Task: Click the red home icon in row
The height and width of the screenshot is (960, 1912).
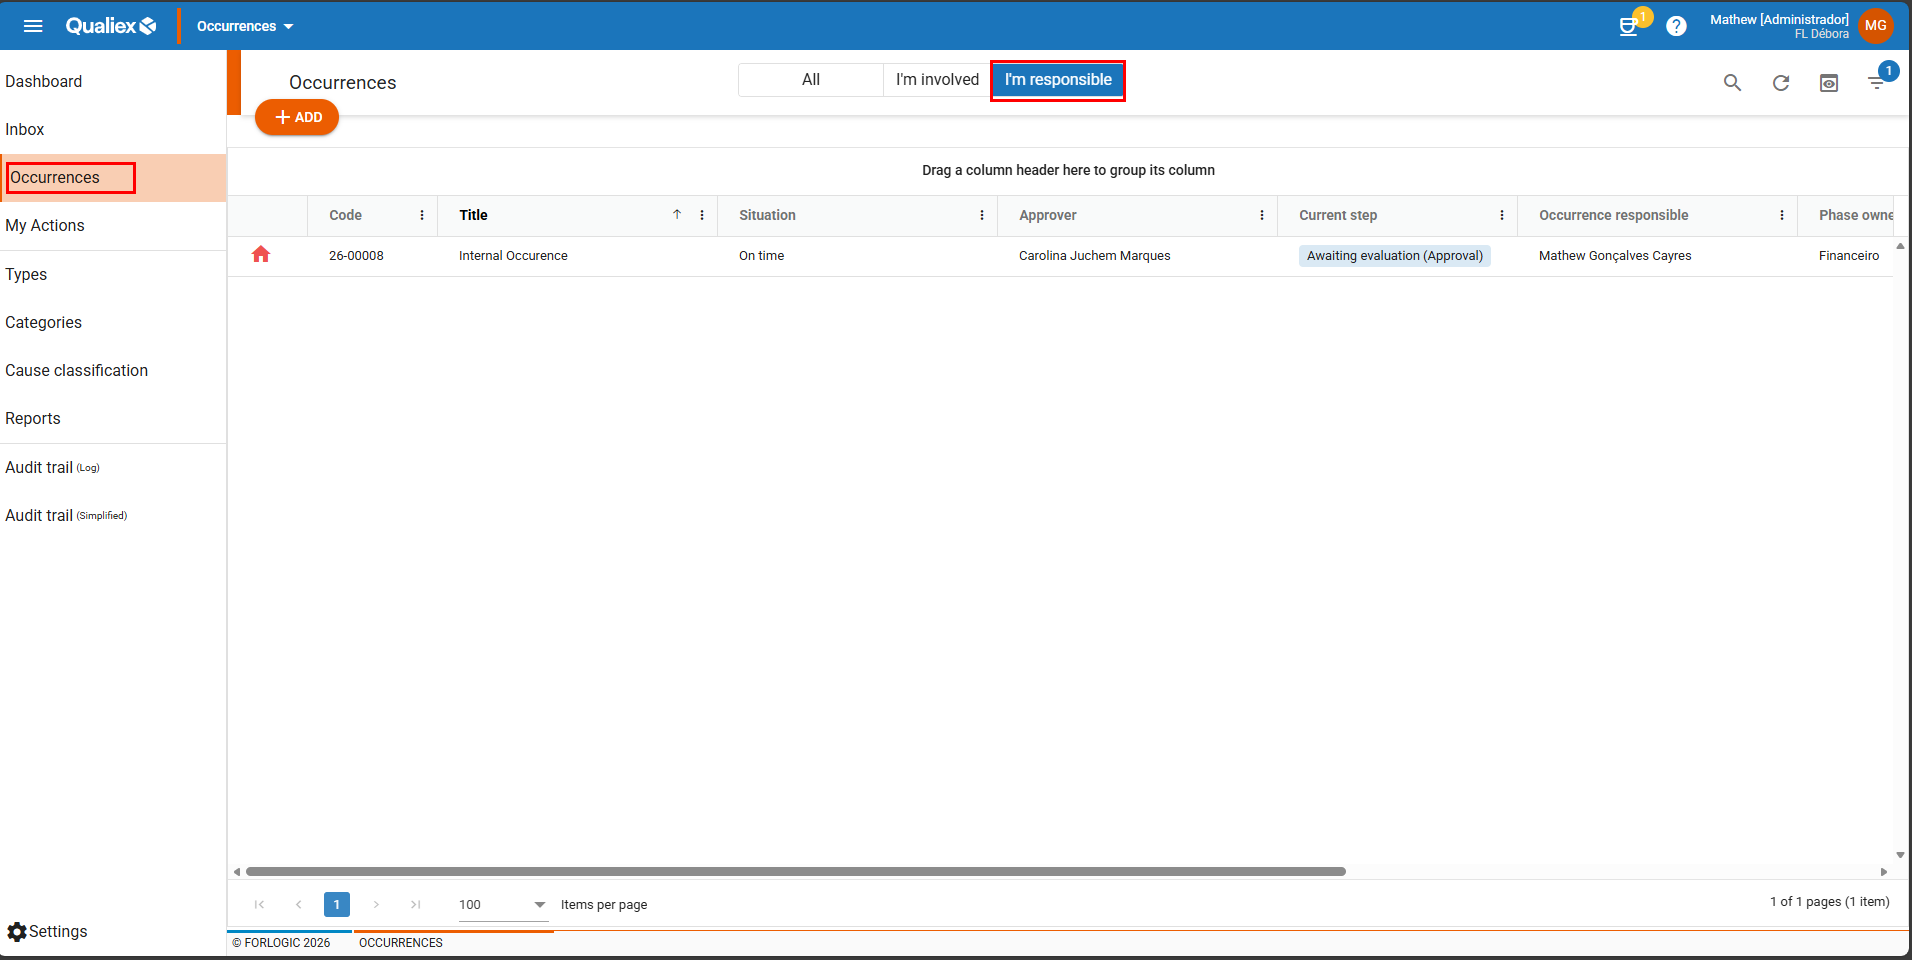Action: (x=261, y=255)
